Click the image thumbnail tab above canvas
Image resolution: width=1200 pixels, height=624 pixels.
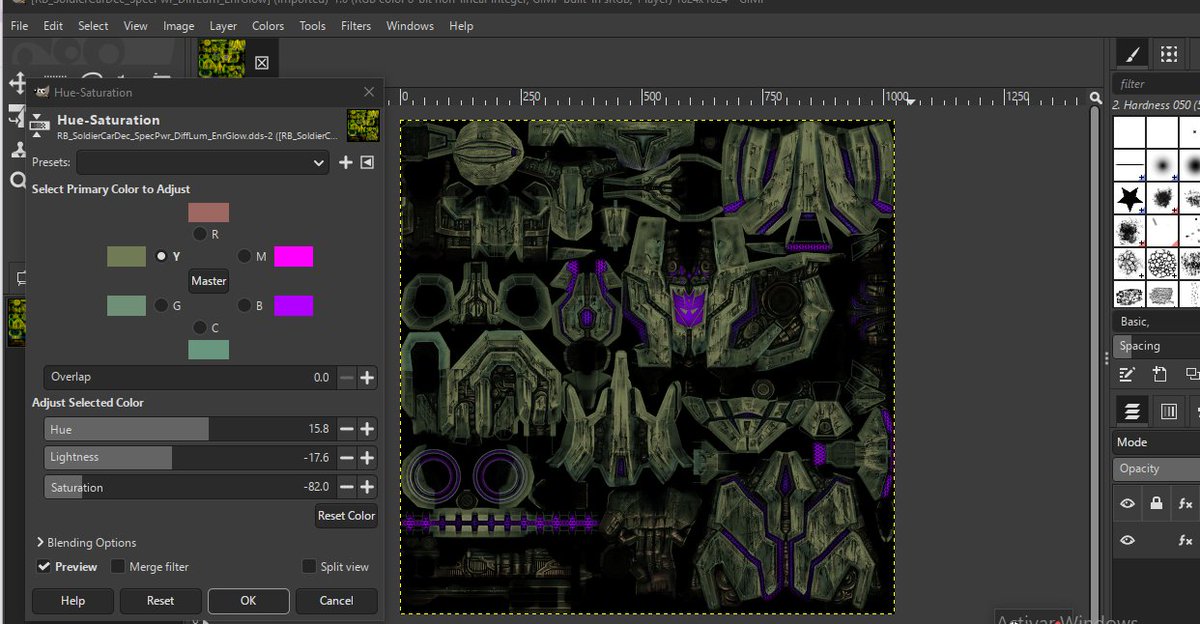pyautogui.click(x=221, y=59)
